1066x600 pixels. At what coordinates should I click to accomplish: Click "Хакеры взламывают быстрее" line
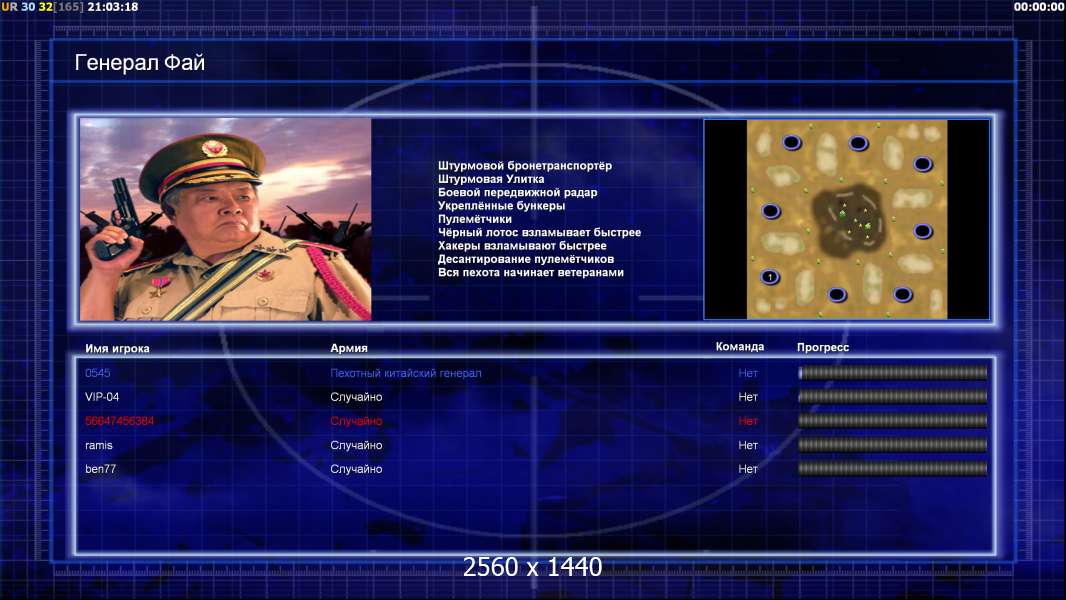pyautogui.click(x=522, y=245)
